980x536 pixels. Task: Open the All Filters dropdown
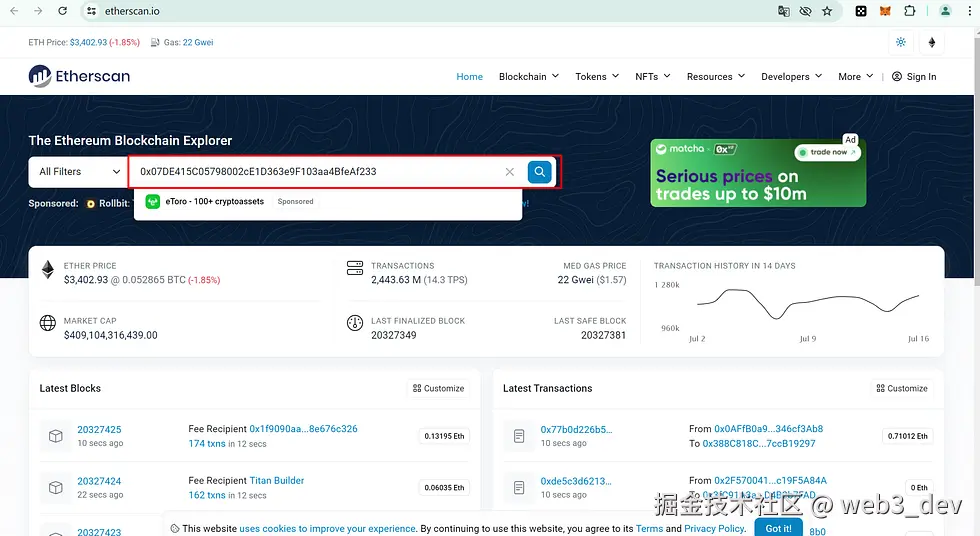[79, 172]
